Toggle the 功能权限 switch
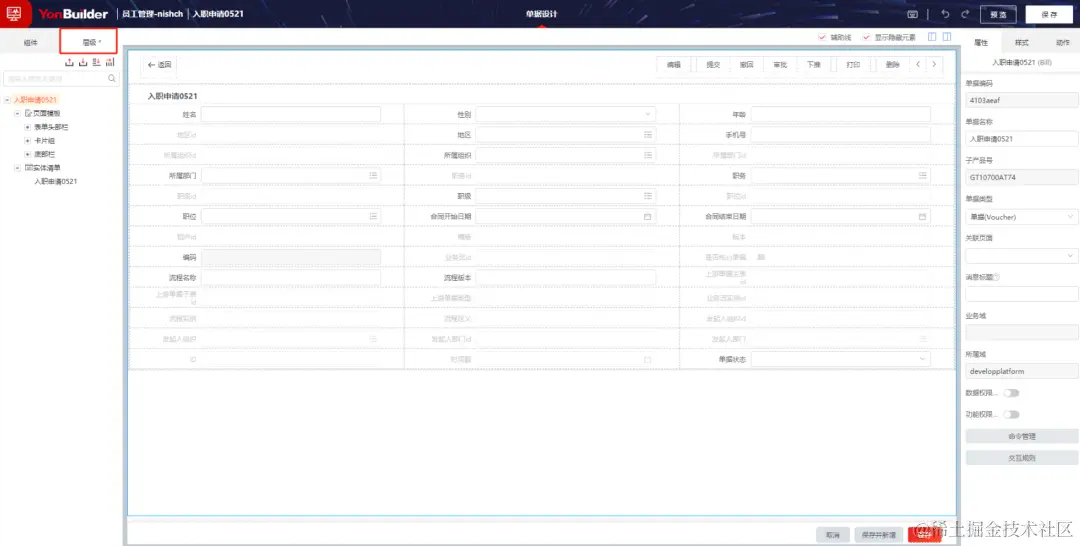The height and width of the screenshot is (546, 1080). 1010,414
